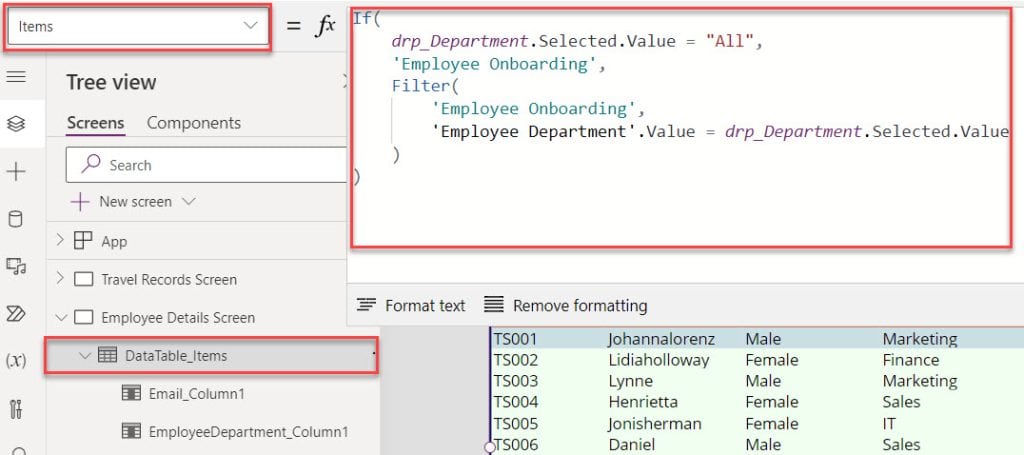
Task: Click the TS005 row ID cell
Action: point(515,424)
